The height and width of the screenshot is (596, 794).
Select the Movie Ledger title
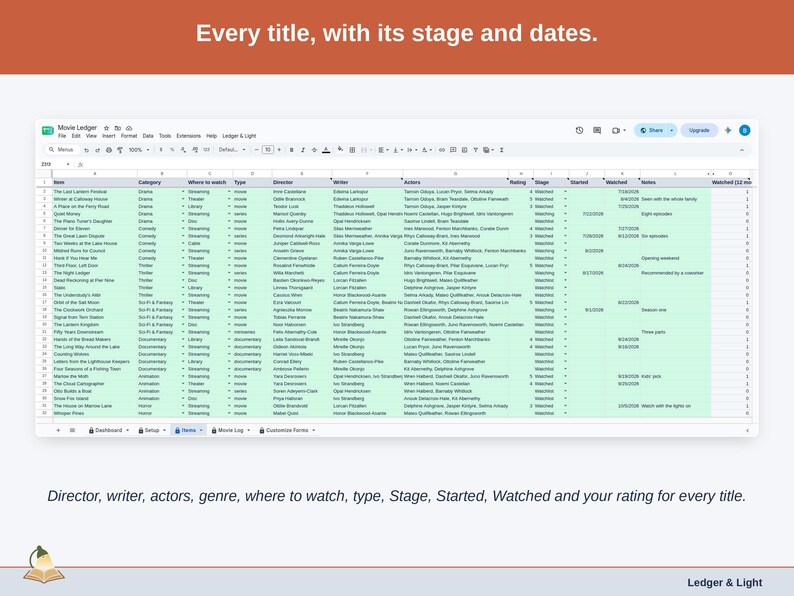point(77,128)
